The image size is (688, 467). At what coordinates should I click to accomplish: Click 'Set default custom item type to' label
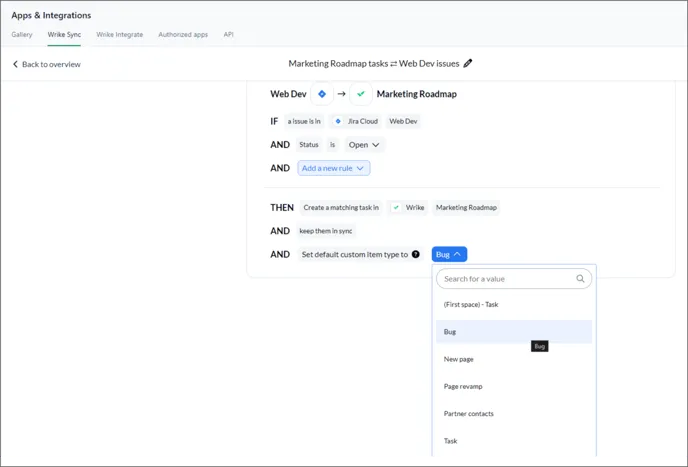click(x=355, y=255)
